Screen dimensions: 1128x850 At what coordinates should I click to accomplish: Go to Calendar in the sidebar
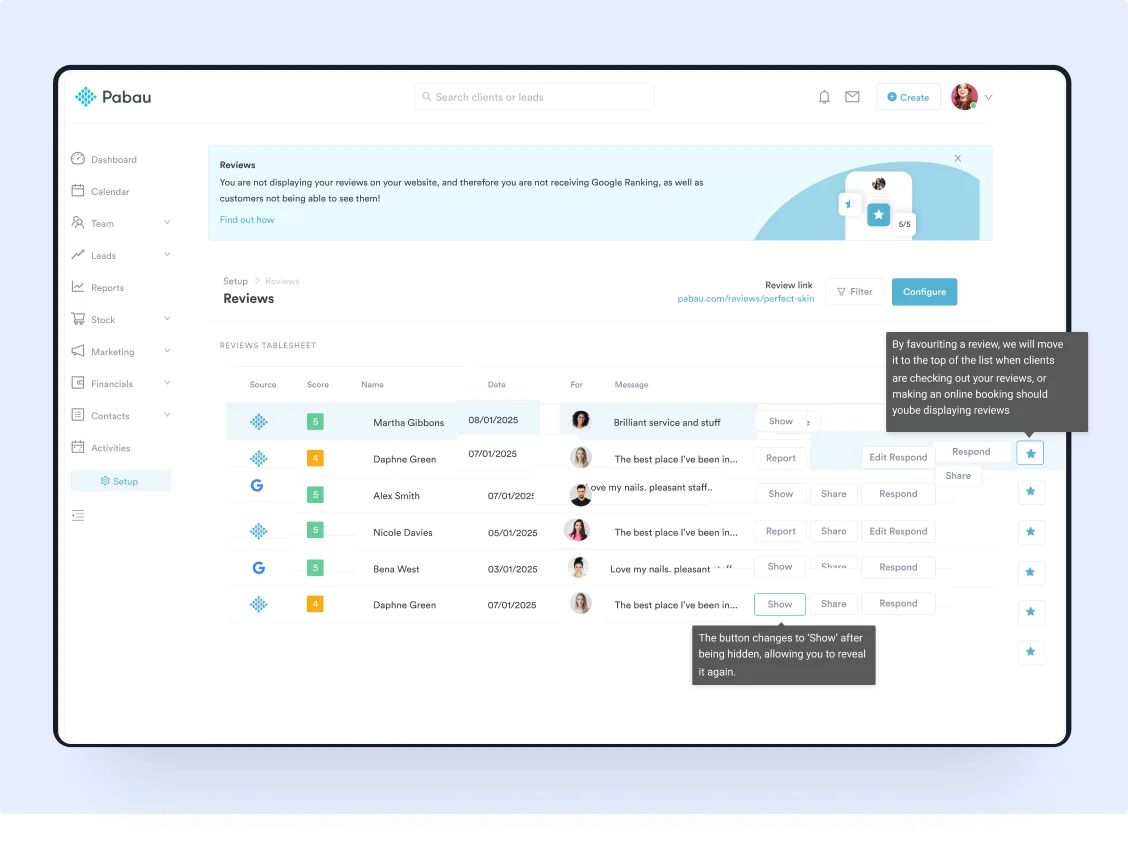[110, 192]
